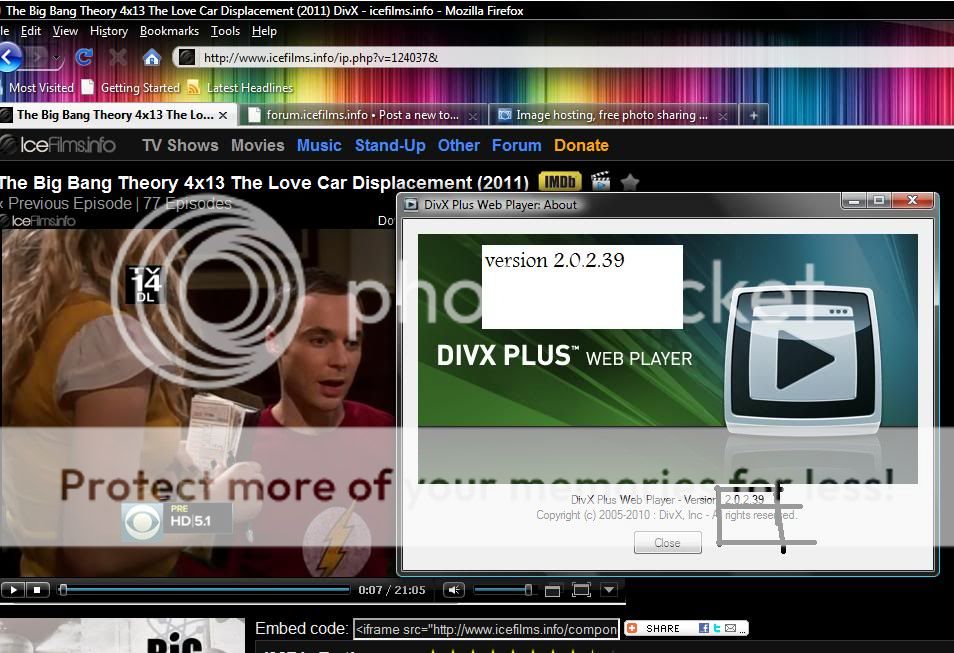Image resolution: width=954 pixels, height=653 pixels.
Task: Open the Latest Headlines feed bookmark
Action: pos(240,88)
